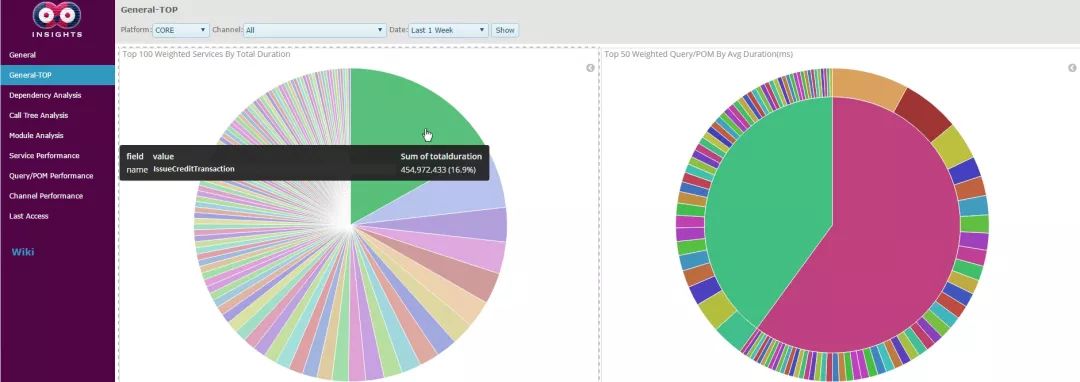Click 'Top 50 Weighted Query/POM By Avg Duration(ms)' title
1080x382 pixels.
698,54
